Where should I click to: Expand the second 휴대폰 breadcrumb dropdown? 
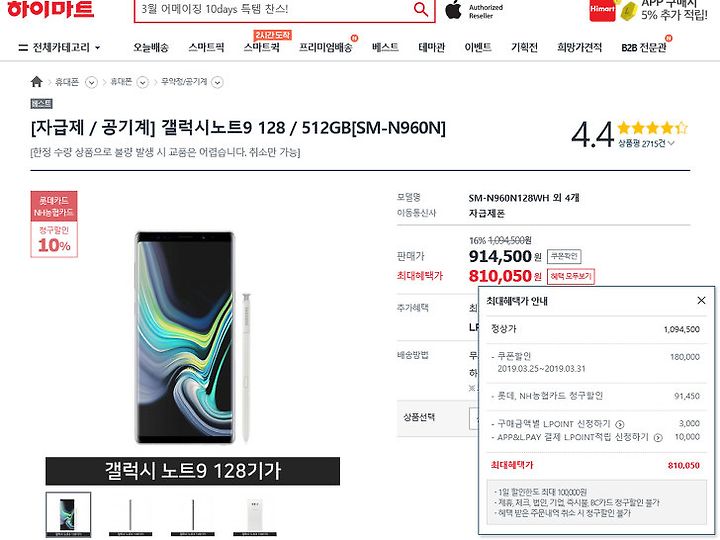coord(143,82)
